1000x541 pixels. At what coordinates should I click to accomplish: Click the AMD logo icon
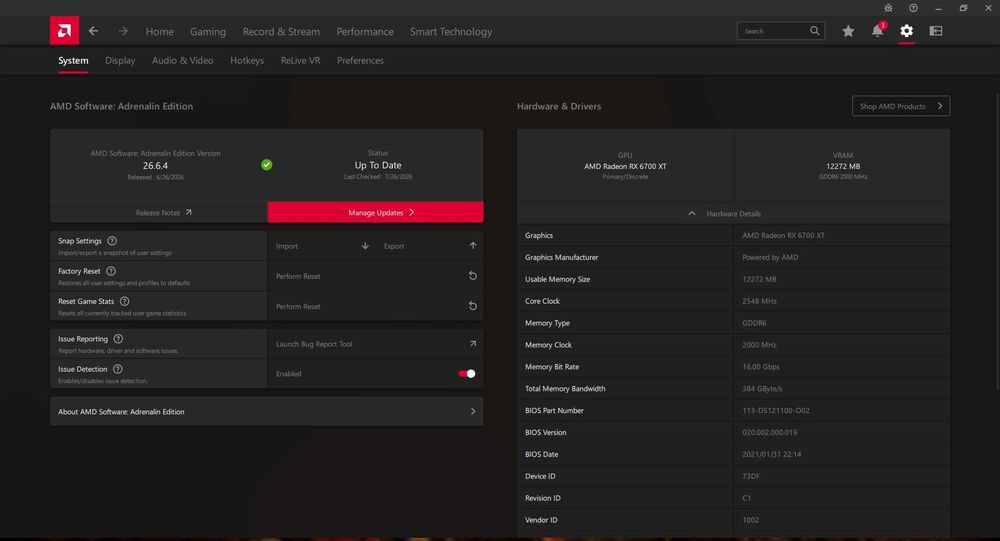pos(64,31)
